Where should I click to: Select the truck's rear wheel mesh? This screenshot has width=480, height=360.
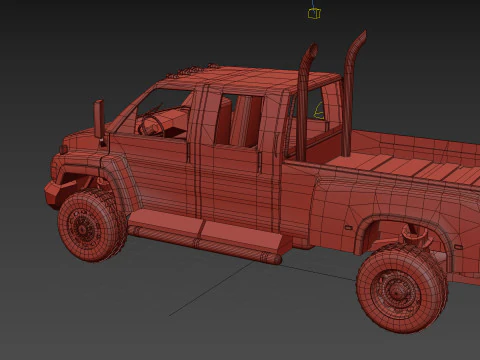[402, 289]
